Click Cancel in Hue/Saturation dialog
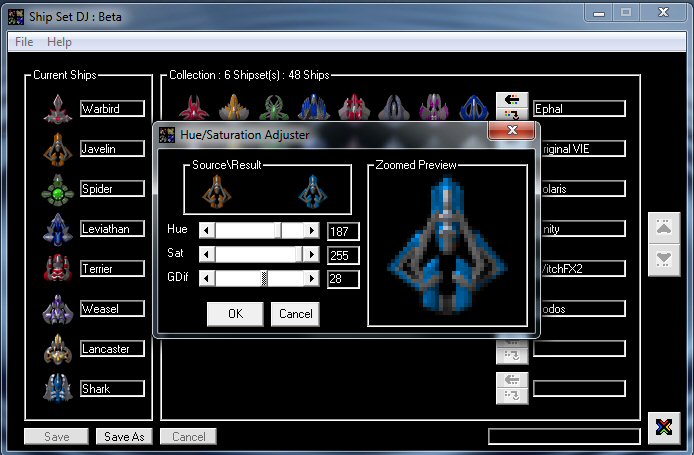Image resolution: width=694 pixels, height=455 pixels. 295,314
